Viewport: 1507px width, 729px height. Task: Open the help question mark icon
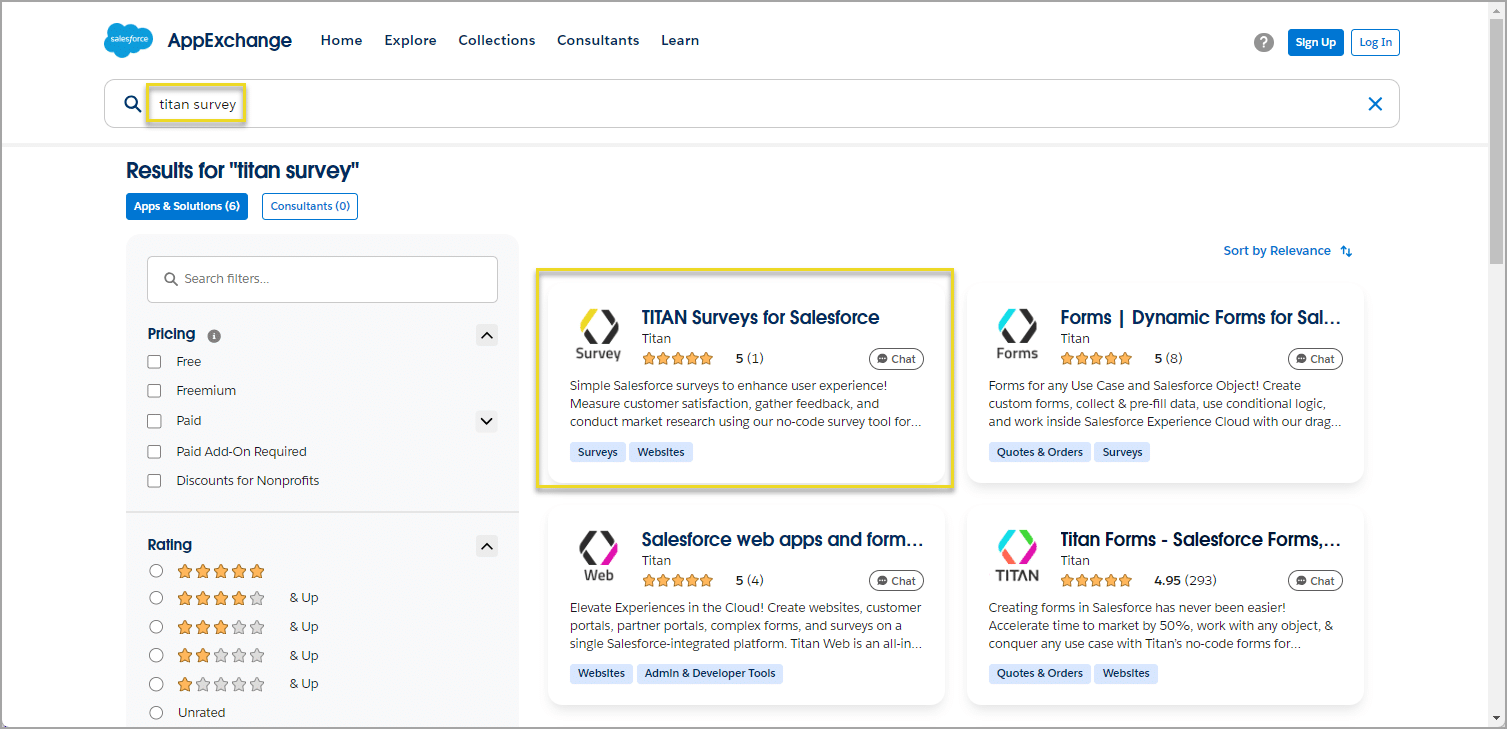click(x=1263, y=42)
